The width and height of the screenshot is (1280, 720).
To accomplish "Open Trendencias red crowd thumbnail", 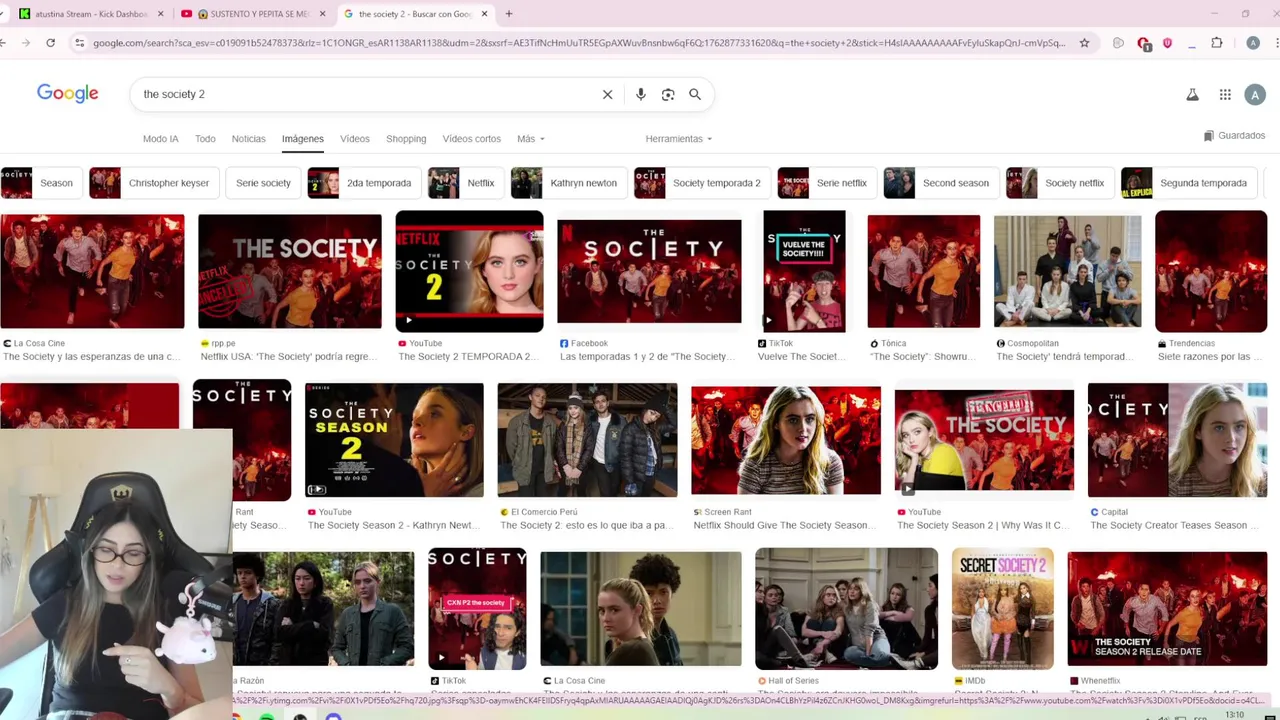I will click(x=1211, y=271).
